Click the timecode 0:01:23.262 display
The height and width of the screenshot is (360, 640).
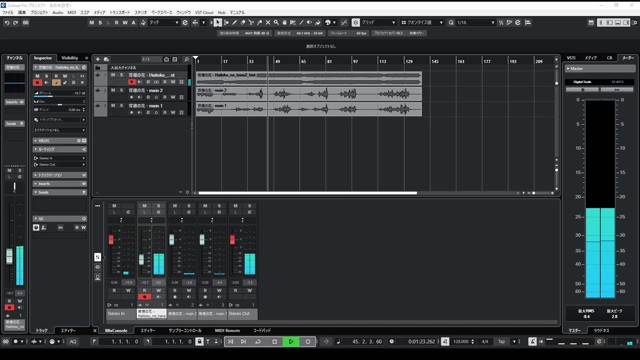(421, 342)
